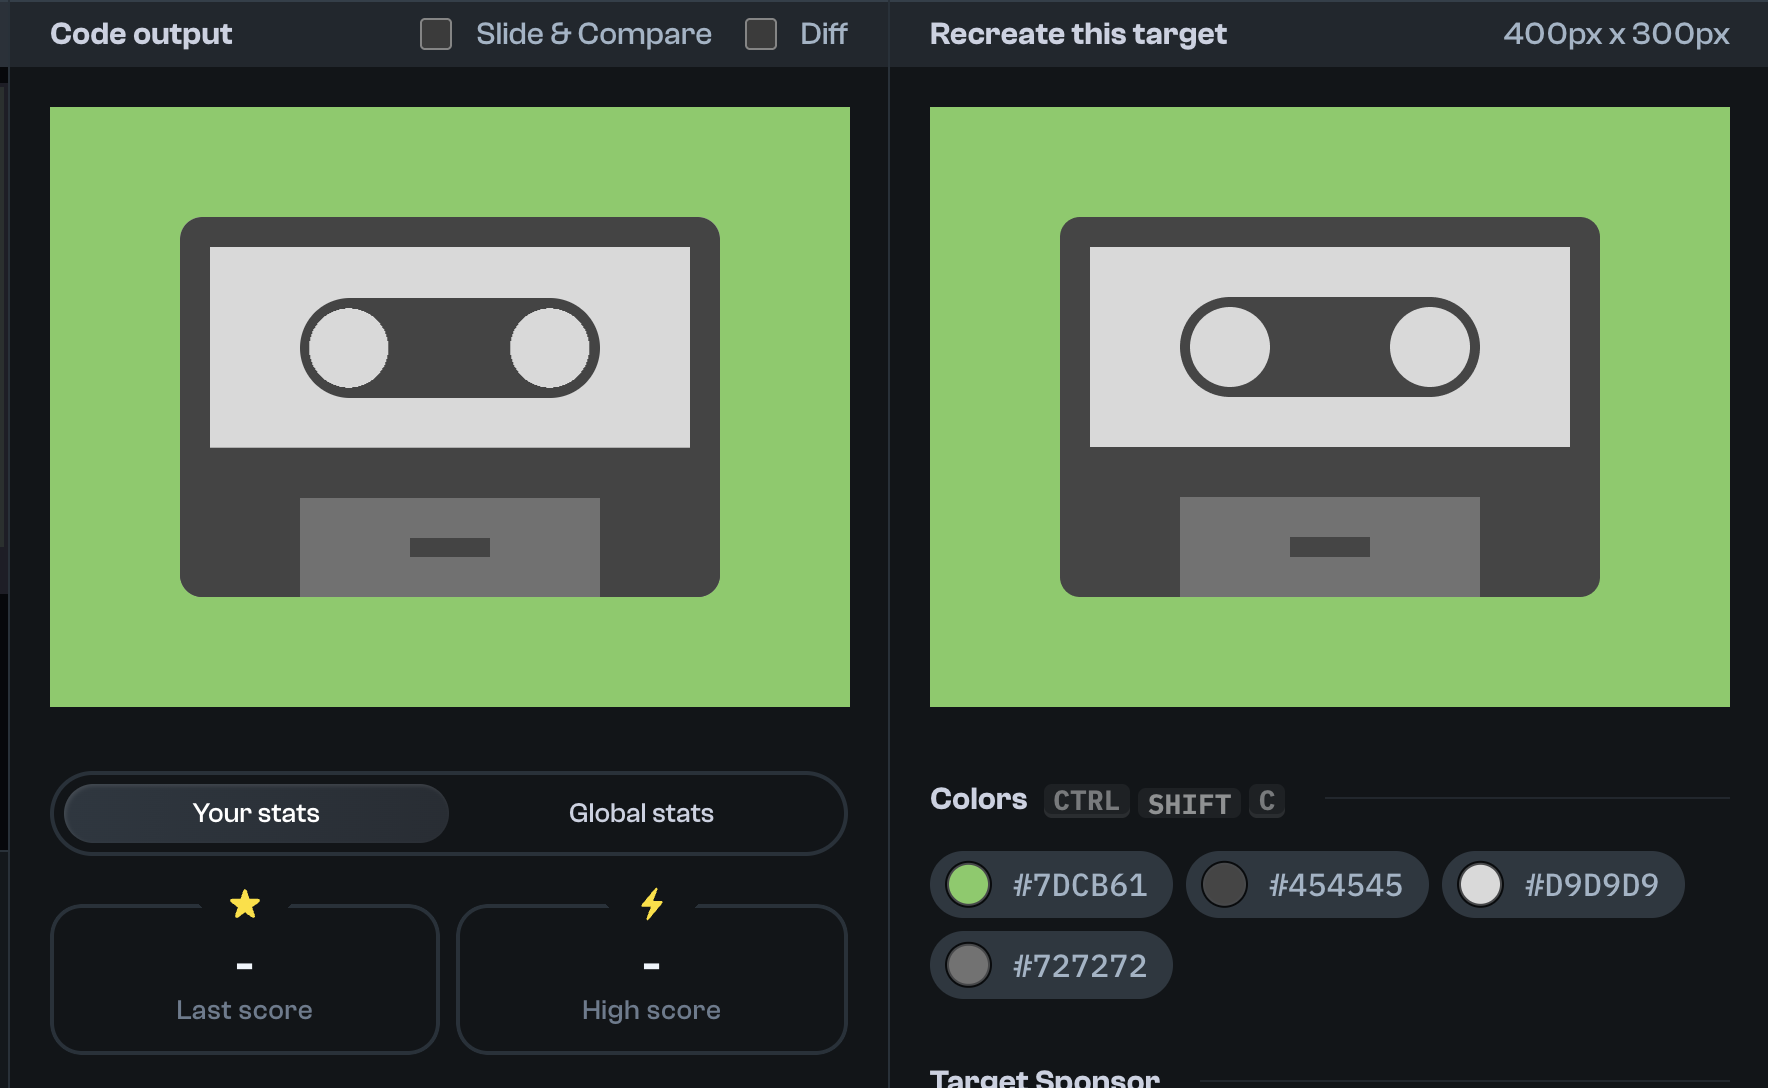
Task: Switch to the Your stats tab
Action: (x=256, y=813)
